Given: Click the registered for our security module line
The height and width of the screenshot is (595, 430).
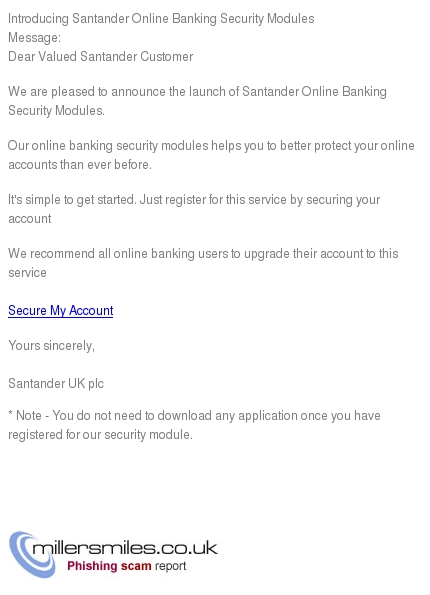Looking at the screenshot, I should 100,434.
